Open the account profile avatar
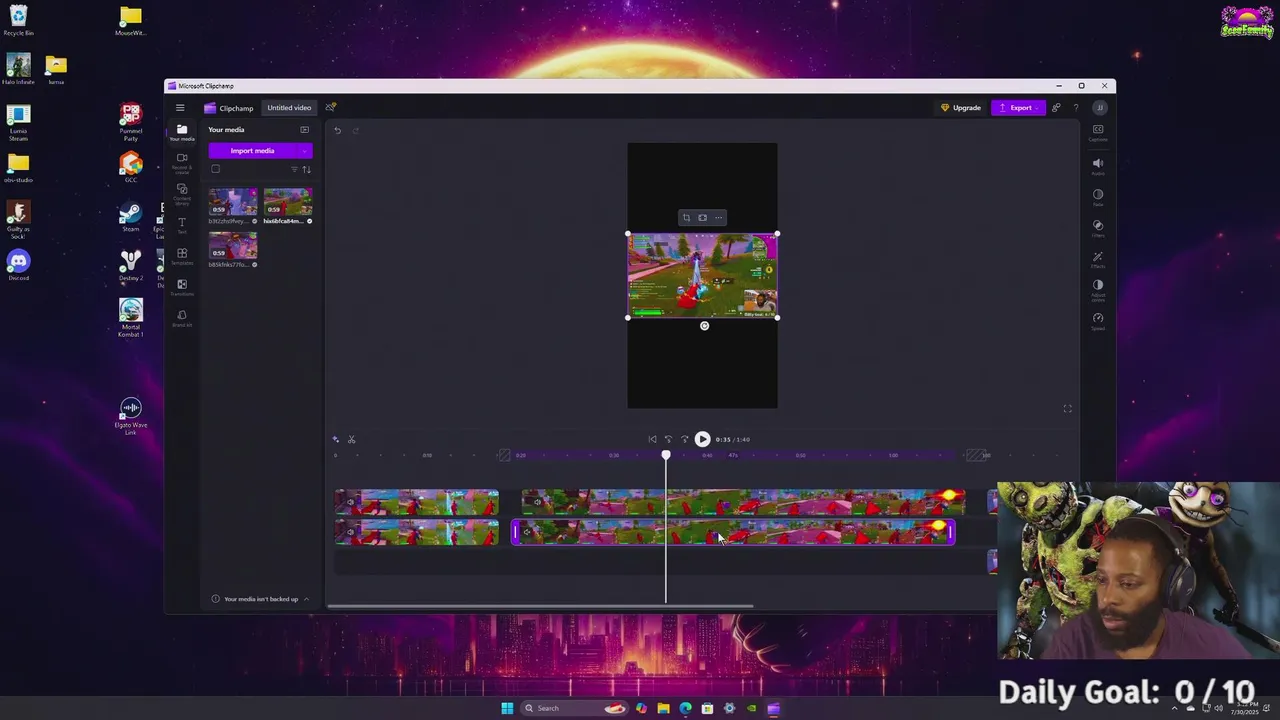The image size is (1280, 720). coord(1100,108)
